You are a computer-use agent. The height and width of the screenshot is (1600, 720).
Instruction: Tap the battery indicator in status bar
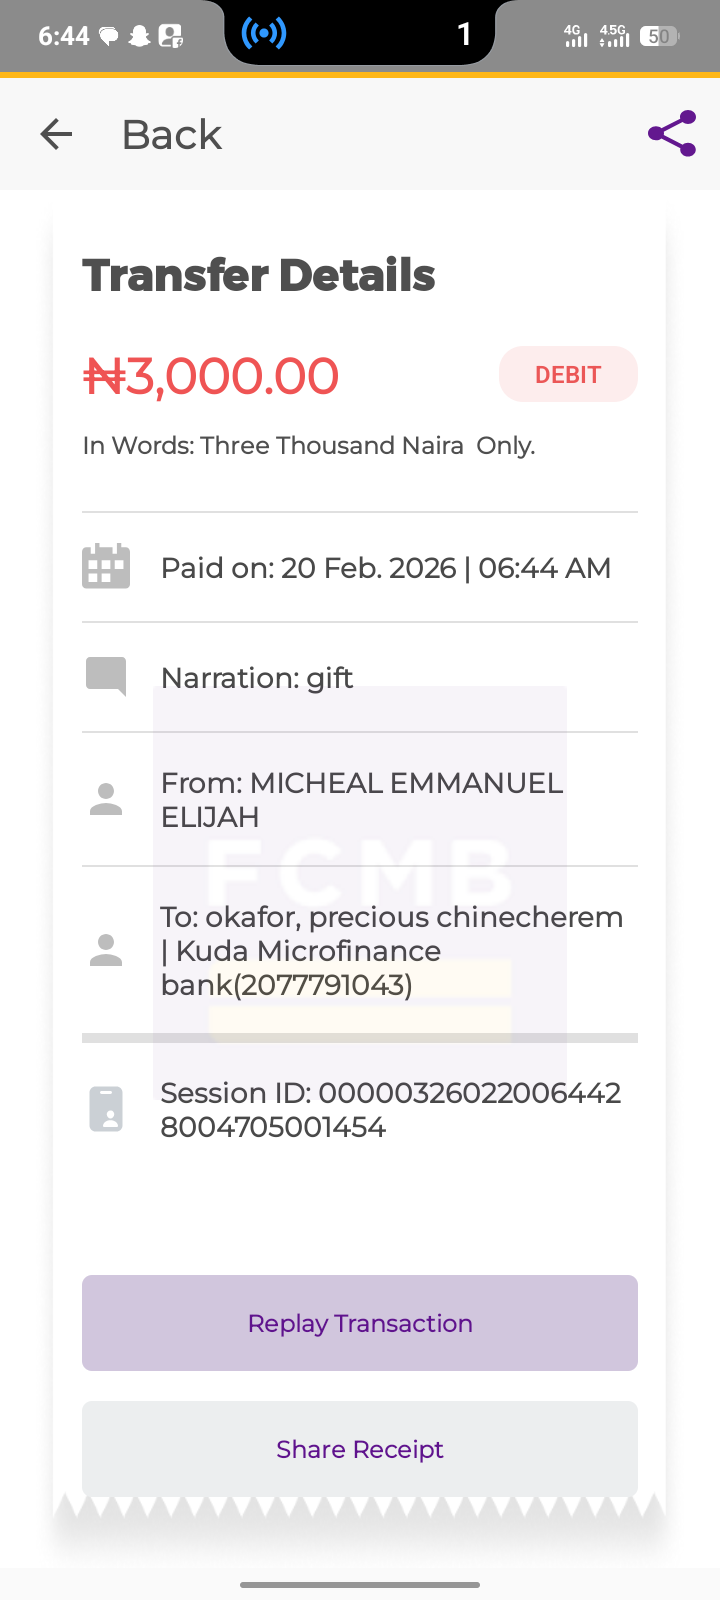[658, 36]
